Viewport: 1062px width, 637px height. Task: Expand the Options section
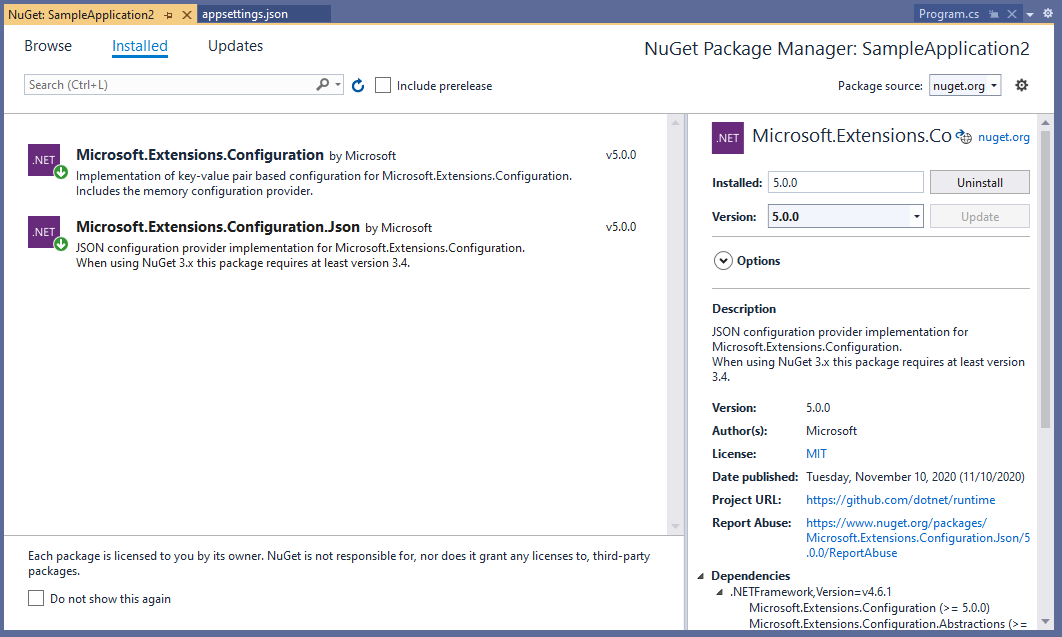click(x=723, y=261)
